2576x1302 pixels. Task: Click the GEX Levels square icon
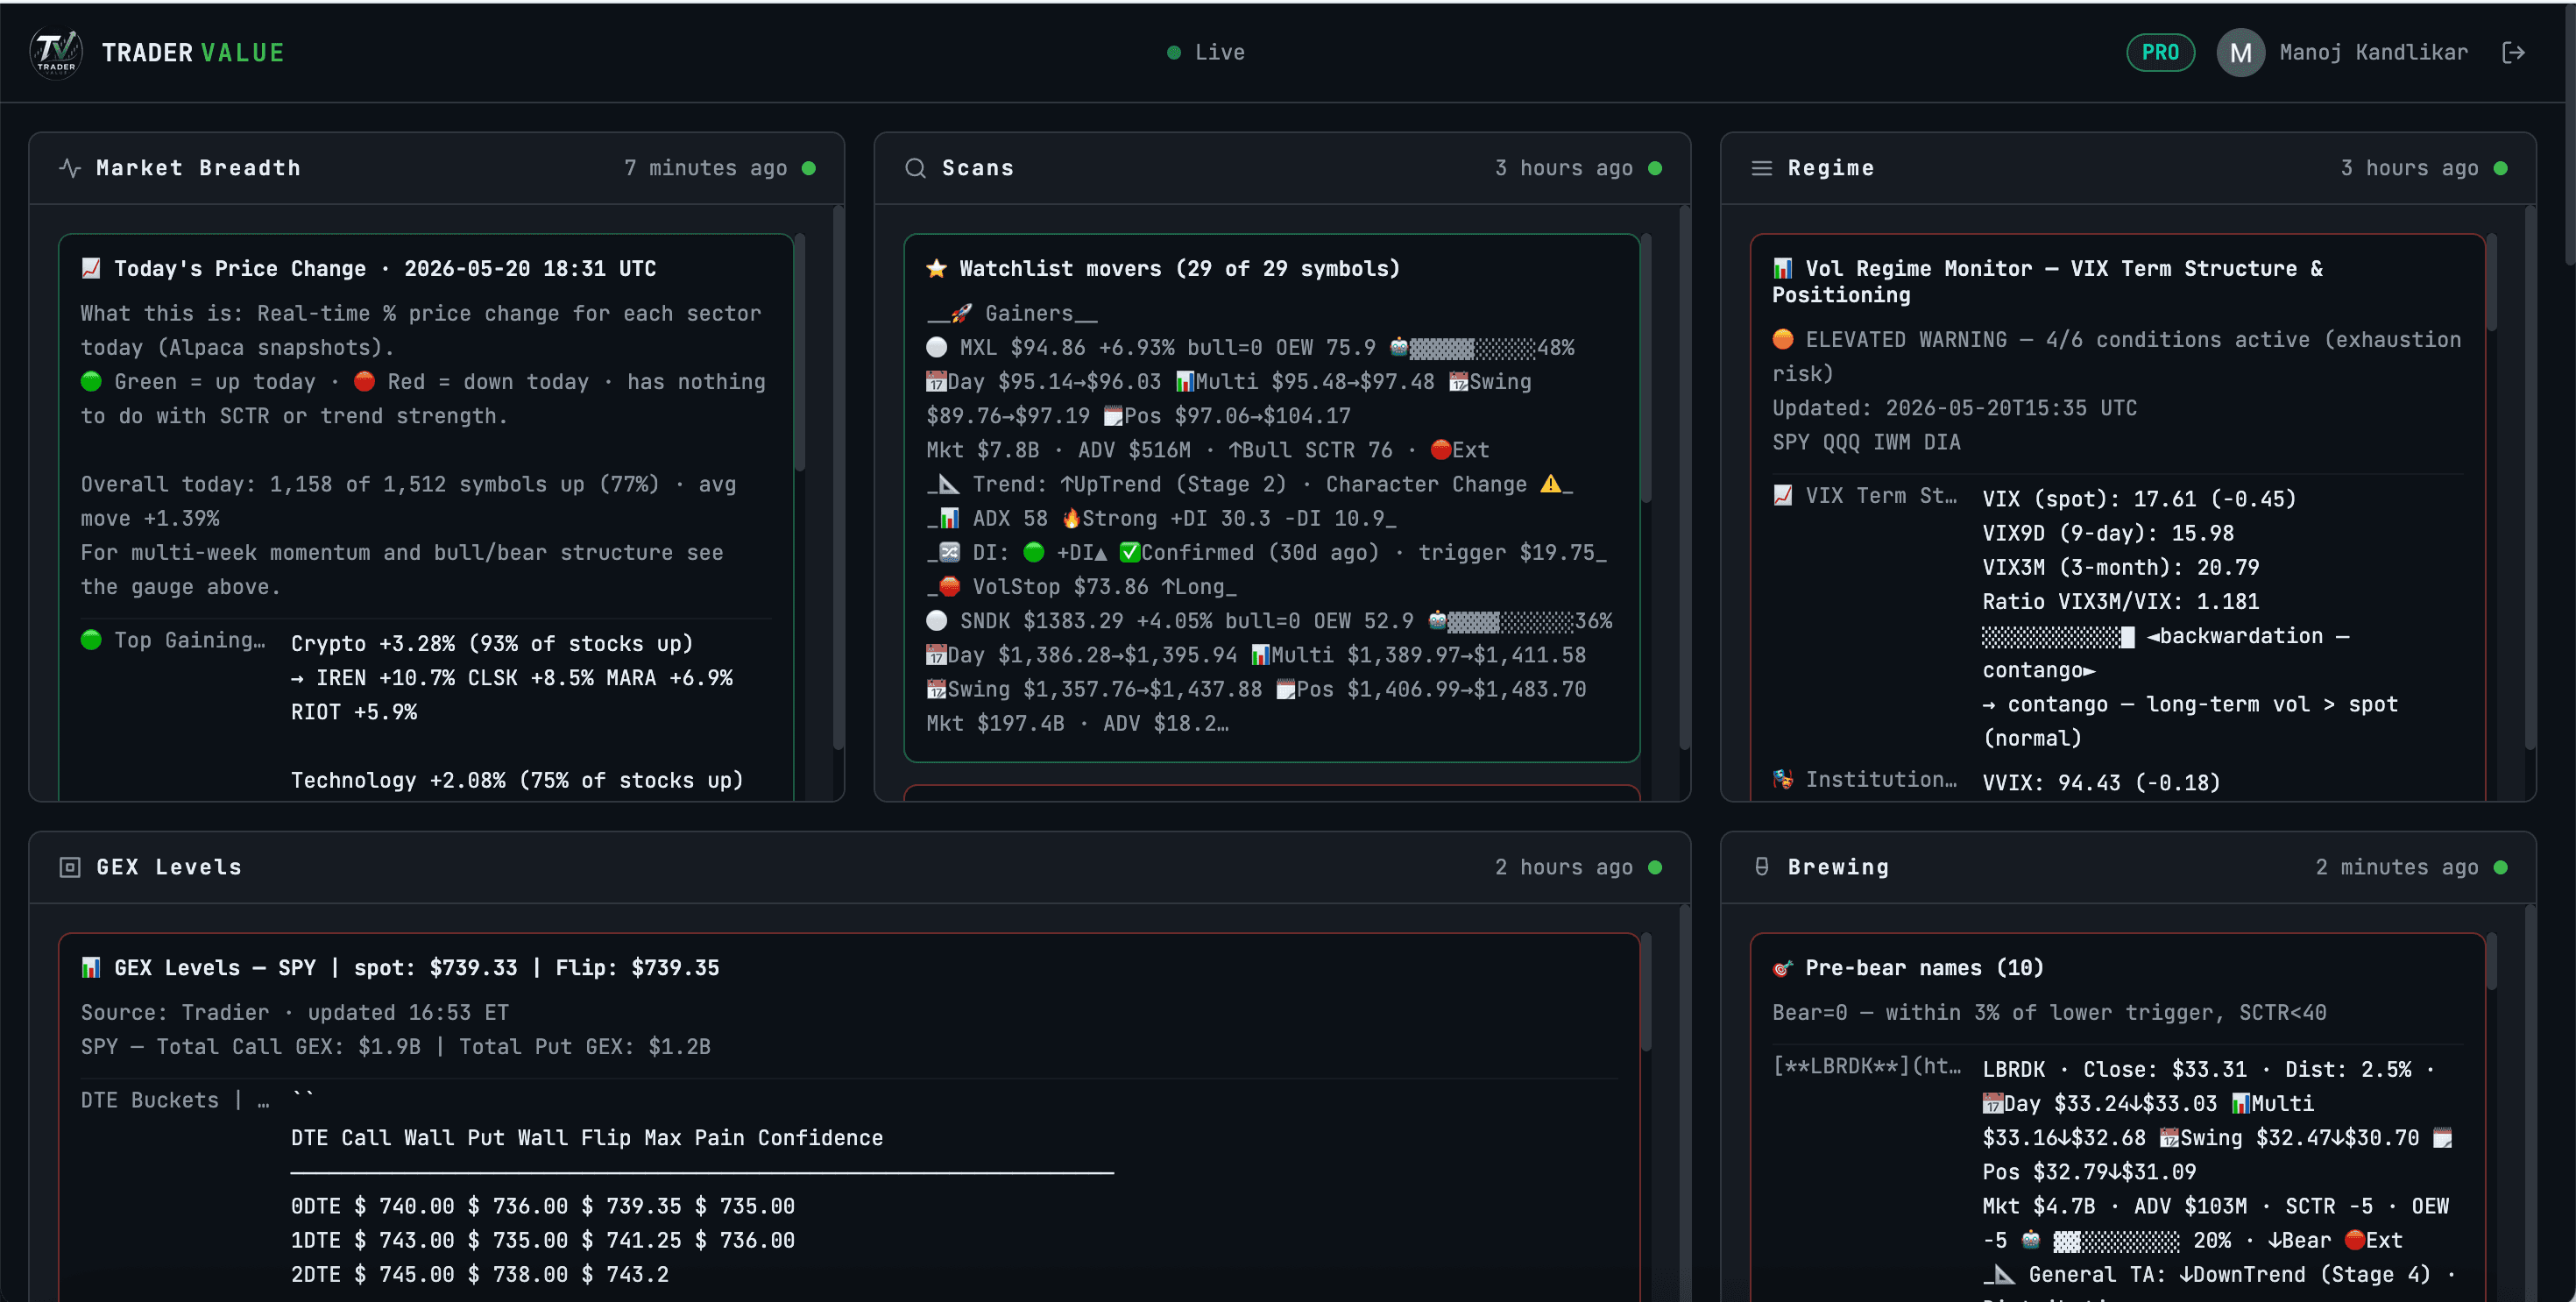click(x=70, y=867)
